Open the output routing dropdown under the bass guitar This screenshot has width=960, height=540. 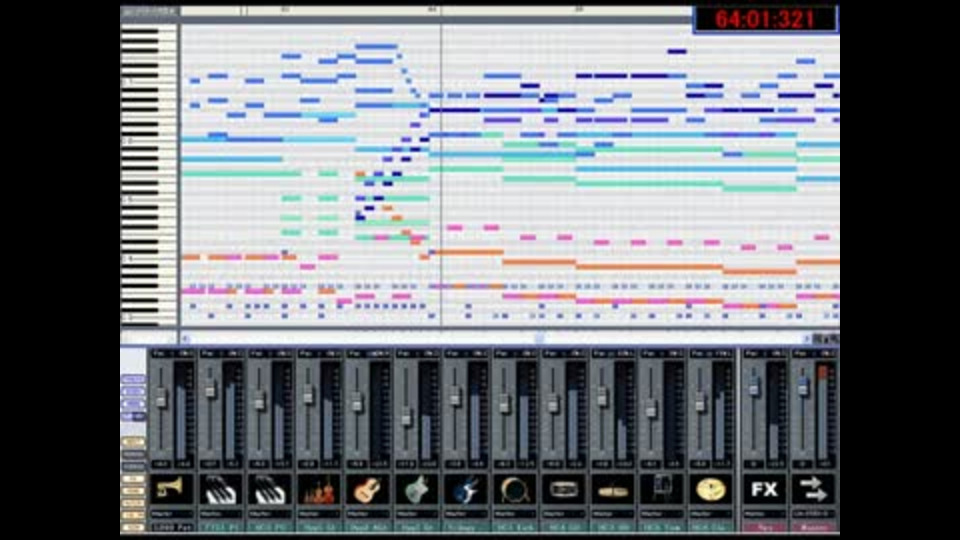pyautogui.click(x=466, y=514)
